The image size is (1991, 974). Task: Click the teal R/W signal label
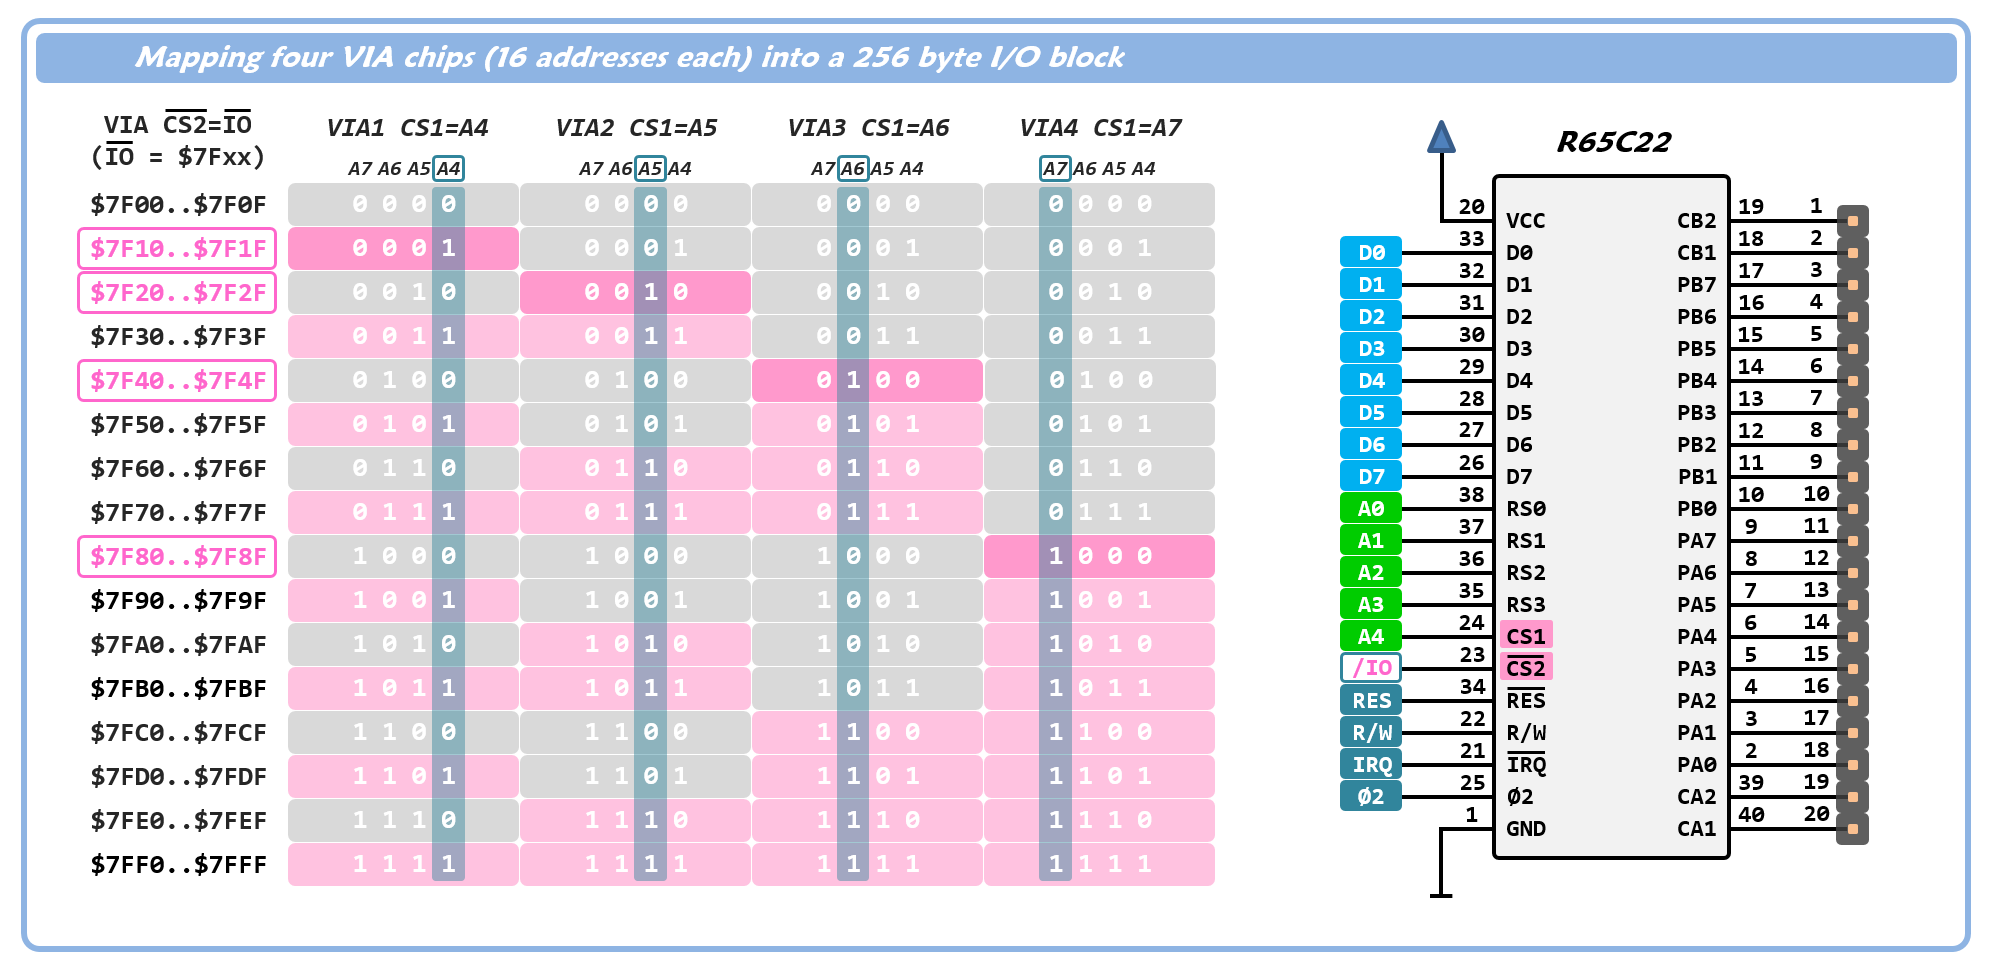pos(1370,733)
